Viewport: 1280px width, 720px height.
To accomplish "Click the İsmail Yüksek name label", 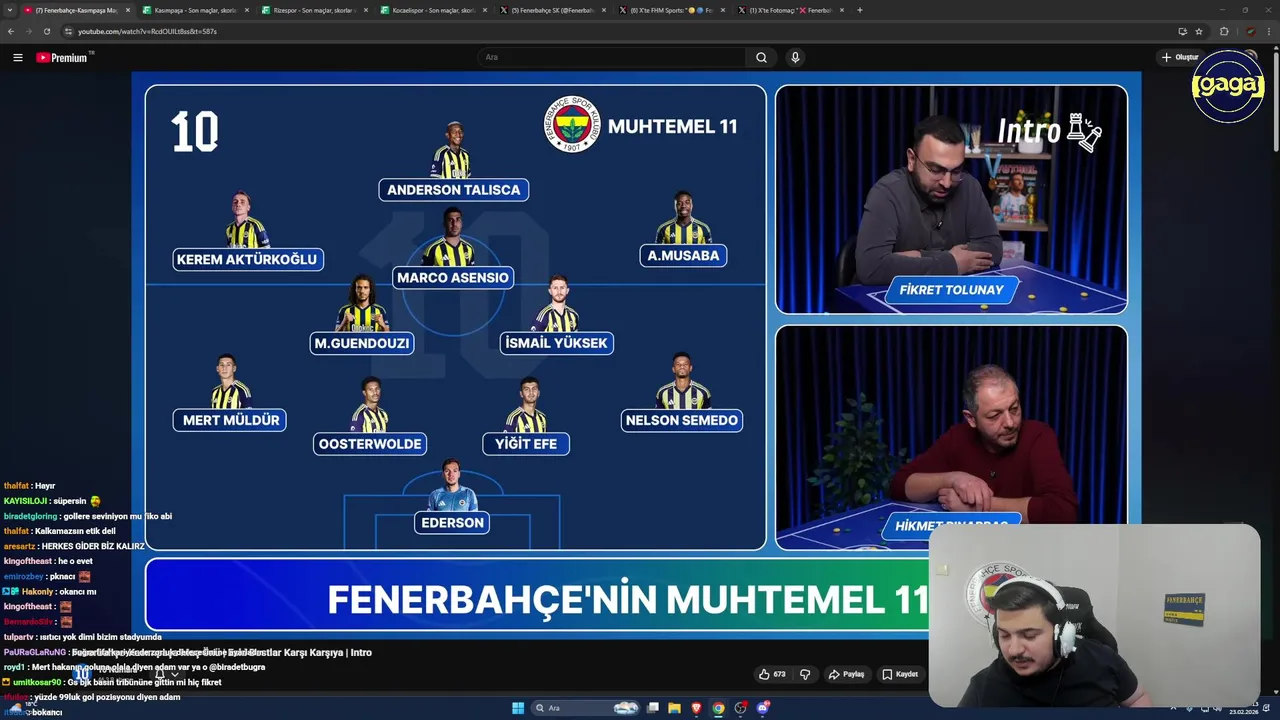I will [557, 343].
